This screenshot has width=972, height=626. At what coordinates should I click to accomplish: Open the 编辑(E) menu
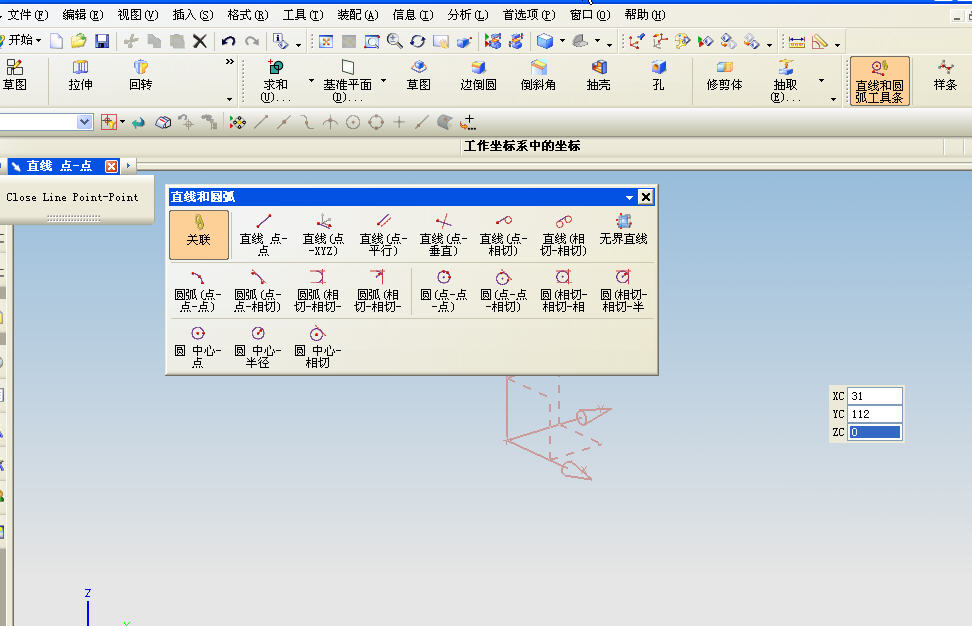point(82,15)
